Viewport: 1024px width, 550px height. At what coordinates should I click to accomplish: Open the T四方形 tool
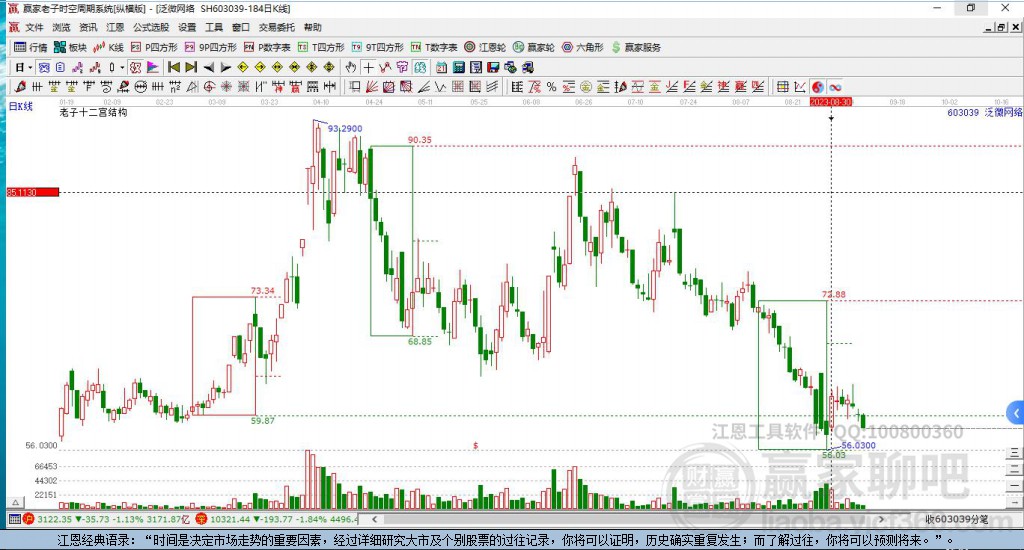321,47
